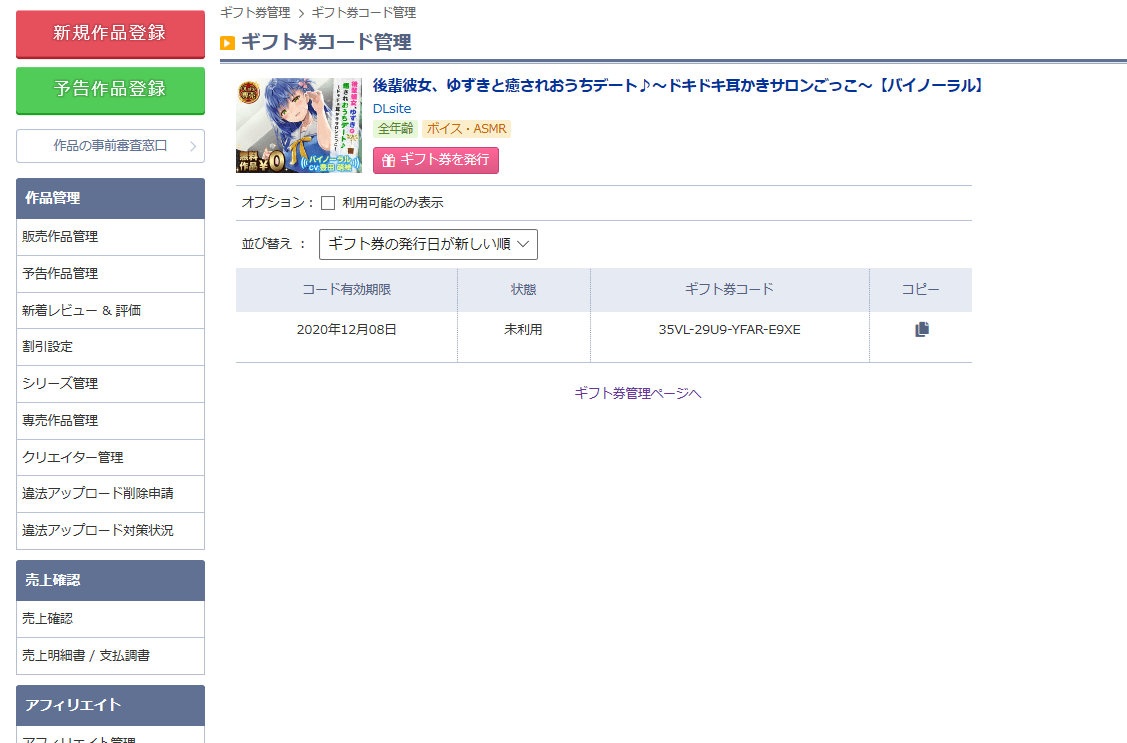The height and width of the screenshot is (743, 1127).
Task: Open the 並び替え sort dropdown
Action: pyautogui.click(x=428, y=245)
